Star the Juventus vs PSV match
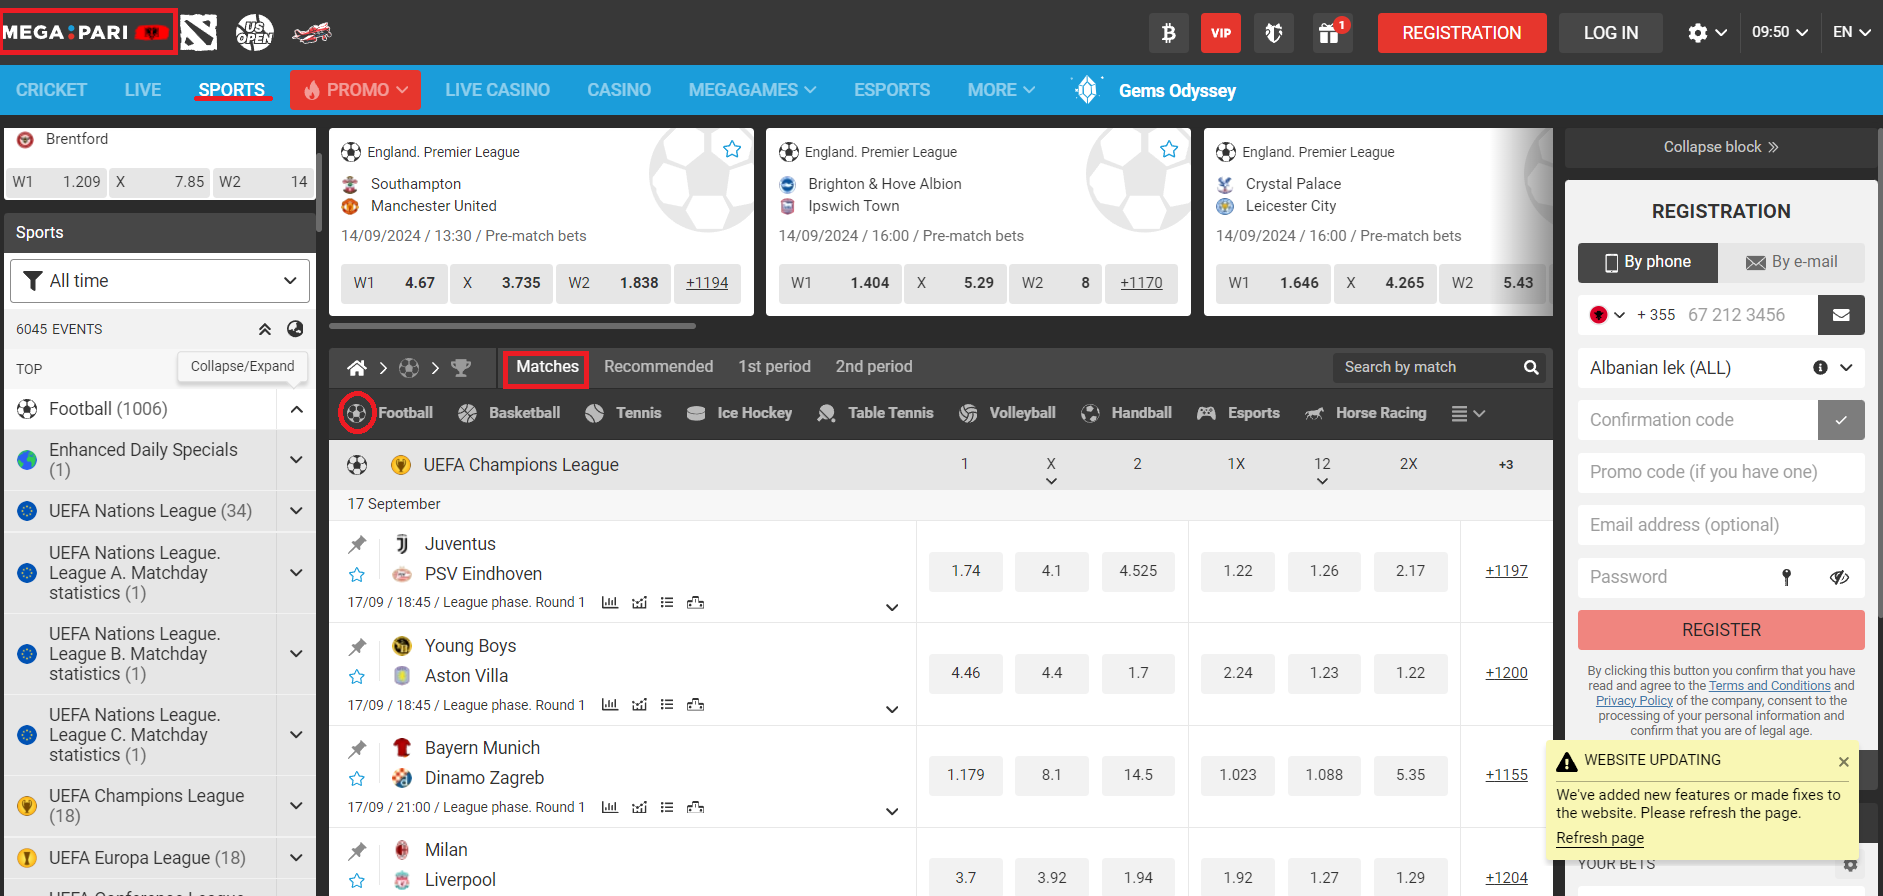1883x896 pixels. [357, 574]
